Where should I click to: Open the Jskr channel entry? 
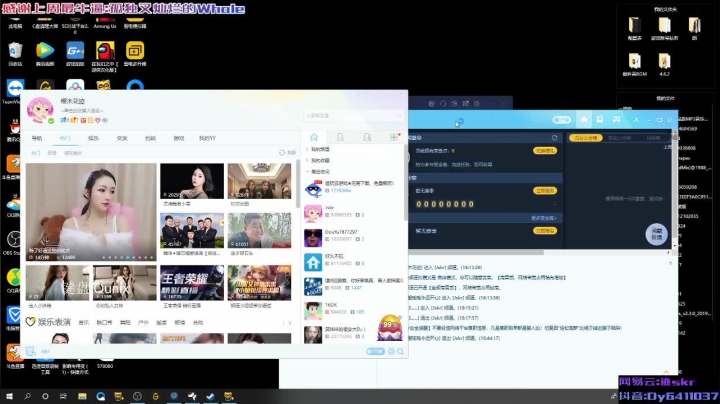pos(354,211)
